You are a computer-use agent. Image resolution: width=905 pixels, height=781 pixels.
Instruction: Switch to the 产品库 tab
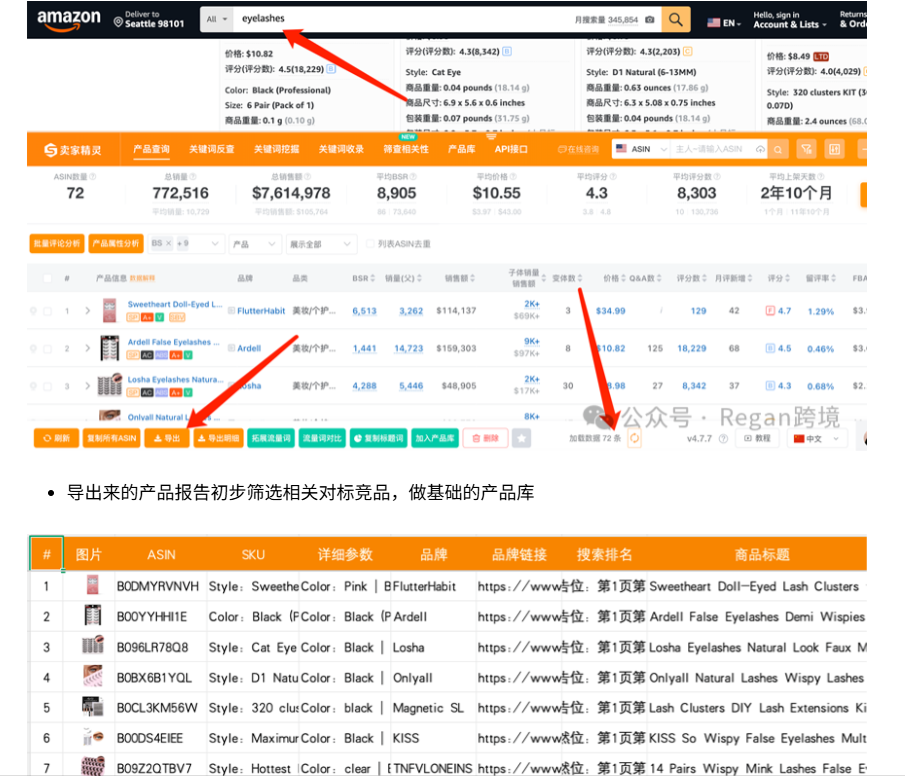click(x=462, y=150)
